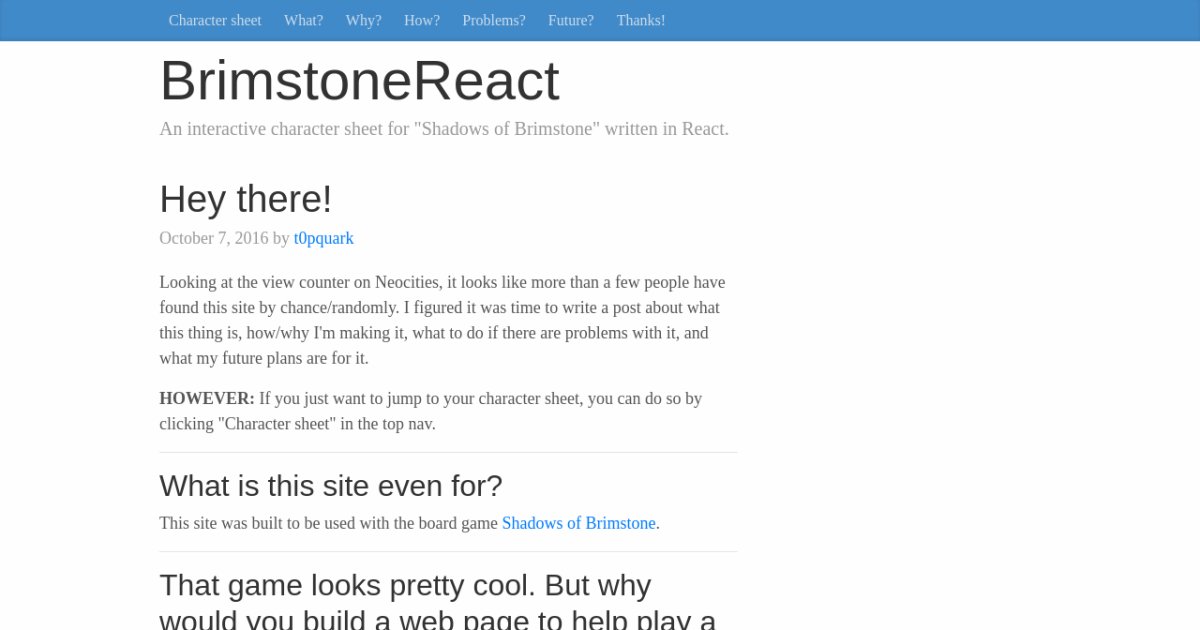This screenshot has width=1200, height=630.
Task: Select the Why? navigation item
Action: 363,20
